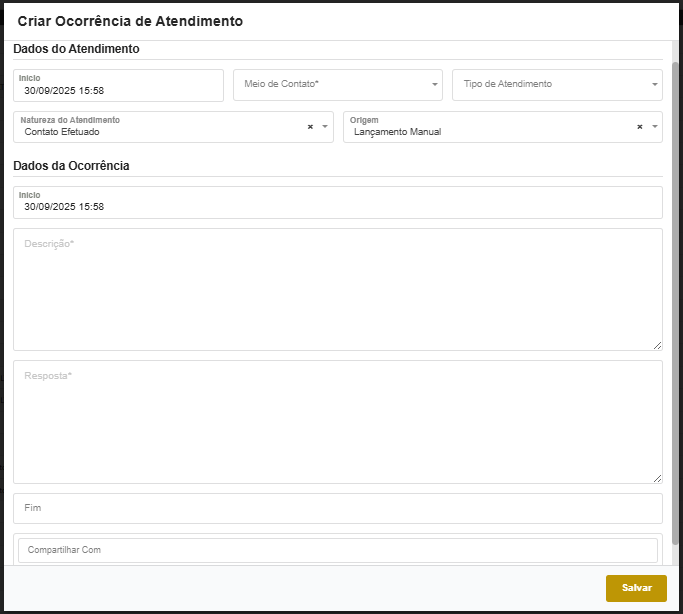Viewport: 683px width, 614px height.
Task: Click the Meio de Contato placeholder text
Action: pyautogui.click(x=281, y=85)
